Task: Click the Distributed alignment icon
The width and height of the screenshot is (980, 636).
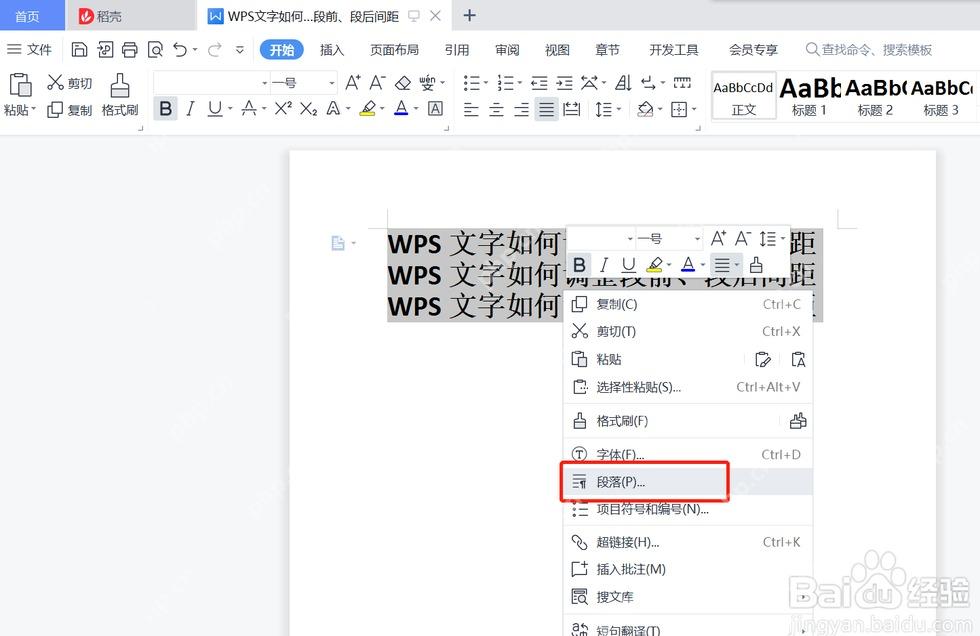Action: coord(571,109)
